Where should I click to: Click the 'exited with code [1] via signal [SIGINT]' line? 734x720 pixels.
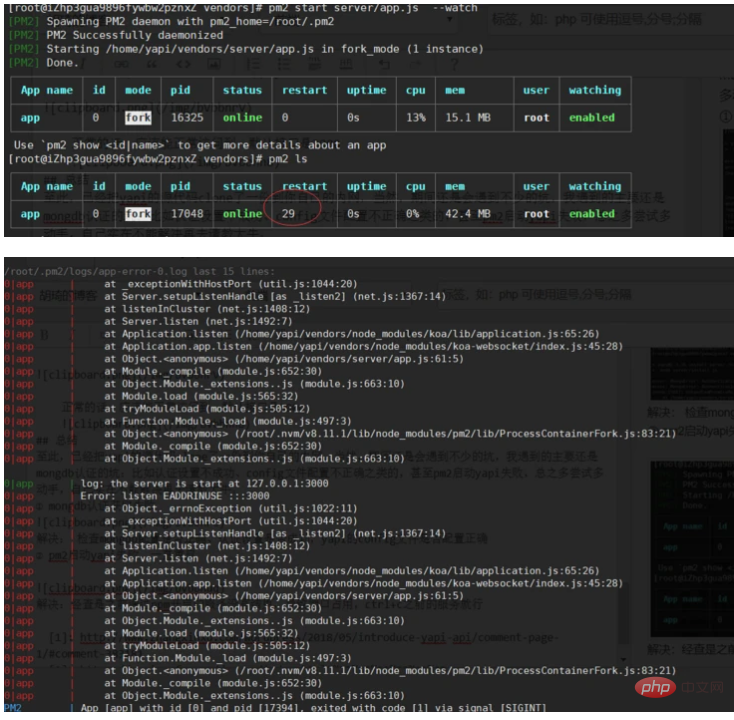(x=313, y=708)
